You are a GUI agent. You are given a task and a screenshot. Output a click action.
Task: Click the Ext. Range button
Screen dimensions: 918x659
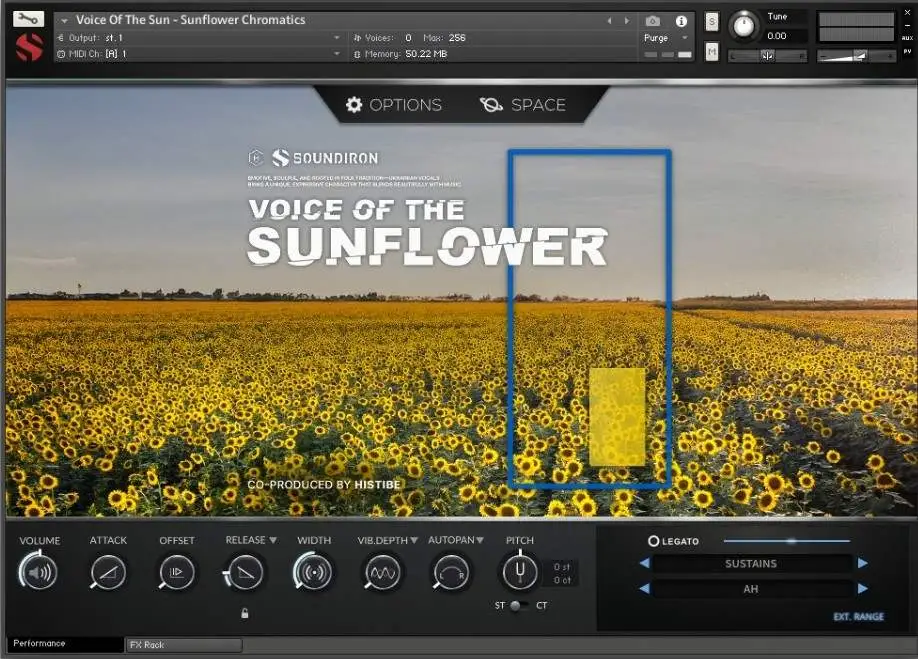(858, 616)
